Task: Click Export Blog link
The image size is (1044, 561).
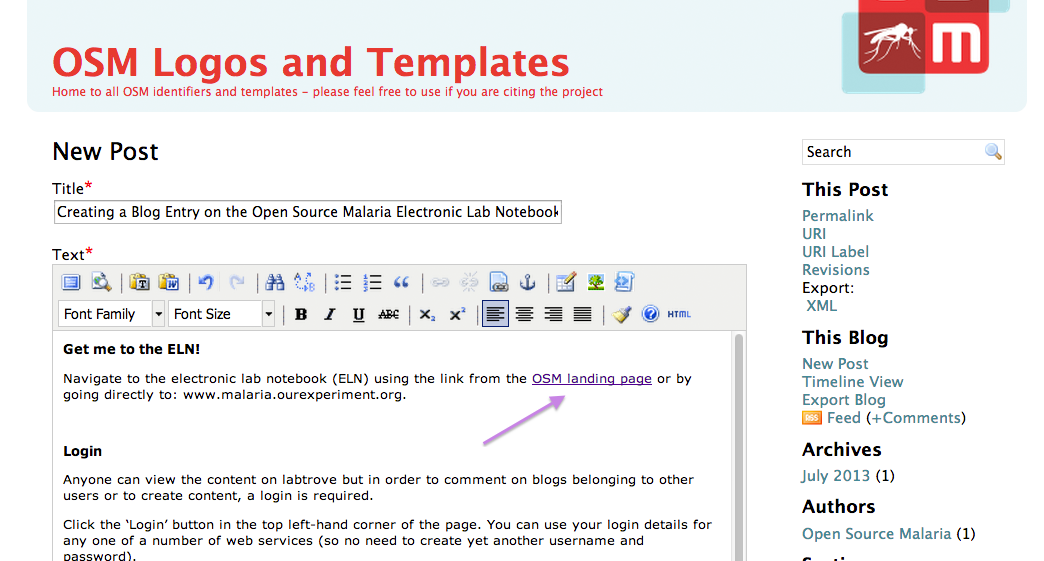Action: 844,400
